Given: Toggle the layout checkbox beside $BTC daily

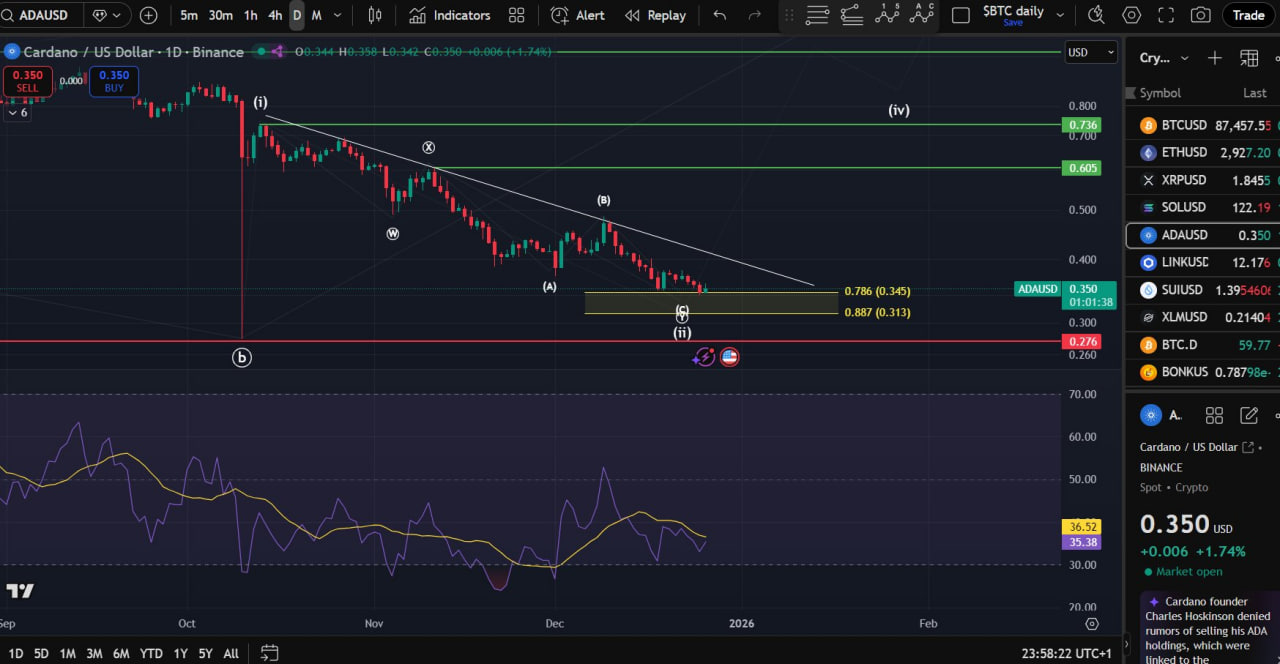Looking at the screenshot, I should tap(960, 15).
